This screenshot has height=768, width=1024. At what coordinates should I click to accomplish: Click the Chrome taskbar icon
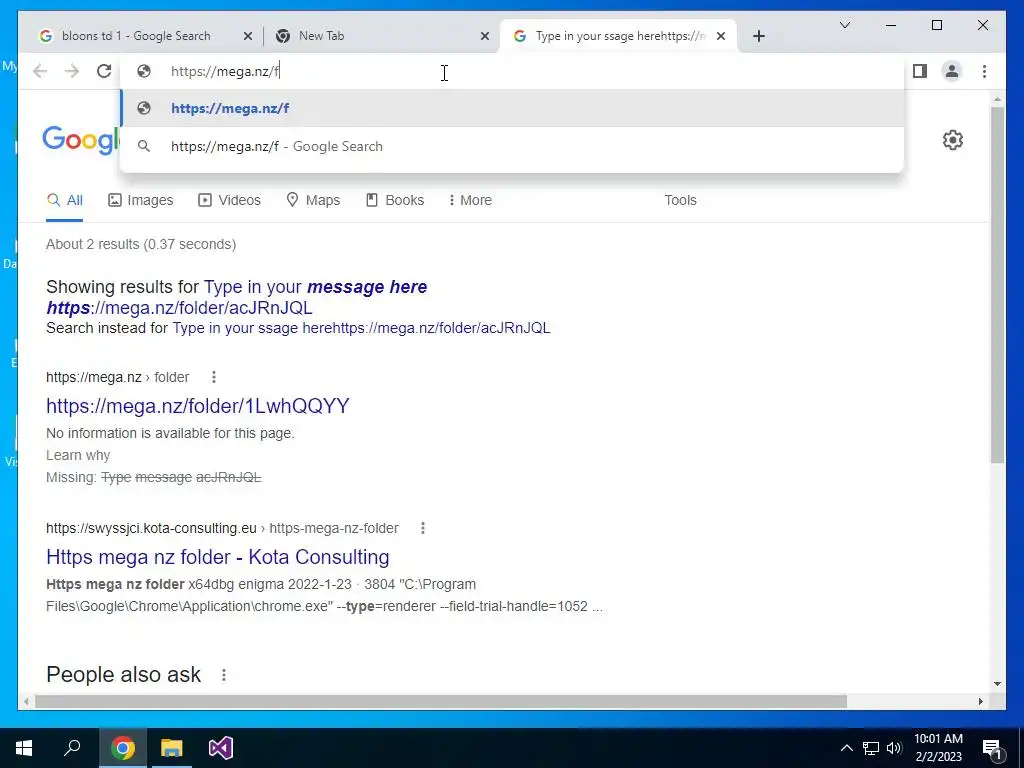coord(122,748)
